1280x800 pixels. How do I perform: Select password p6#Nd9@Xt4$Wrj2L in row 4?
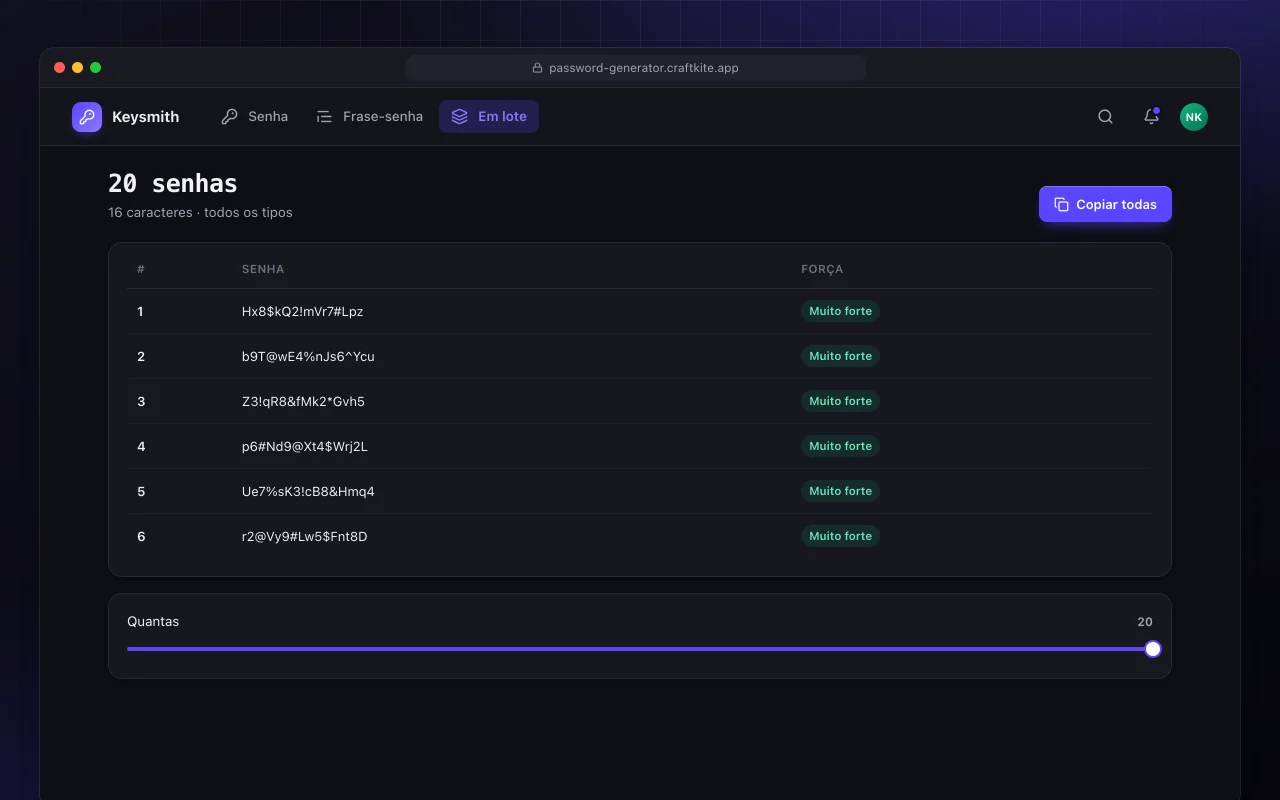tap(305, 446)
